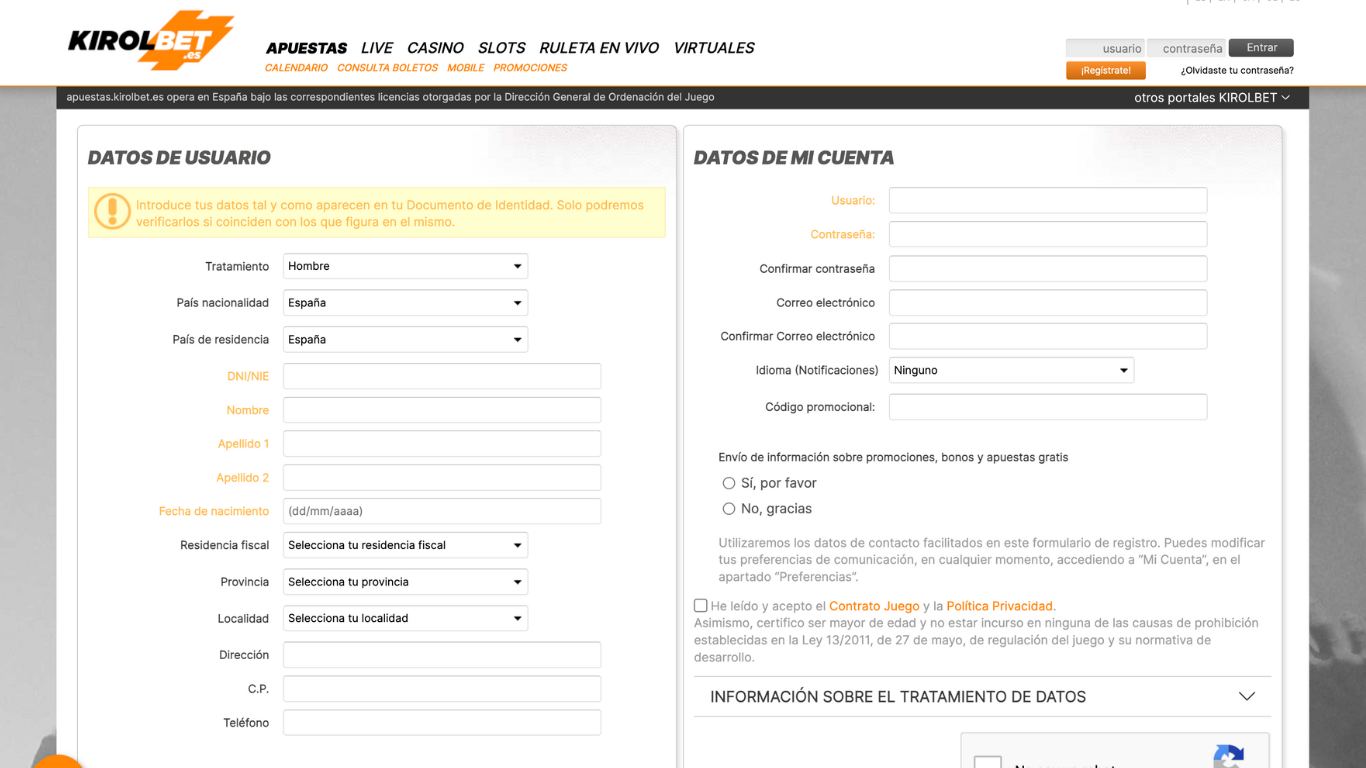Image resolution: width=1366 pixels, height=768 pixels.
Task: Open the Provincia dropdown
Action: pos(405,582)
